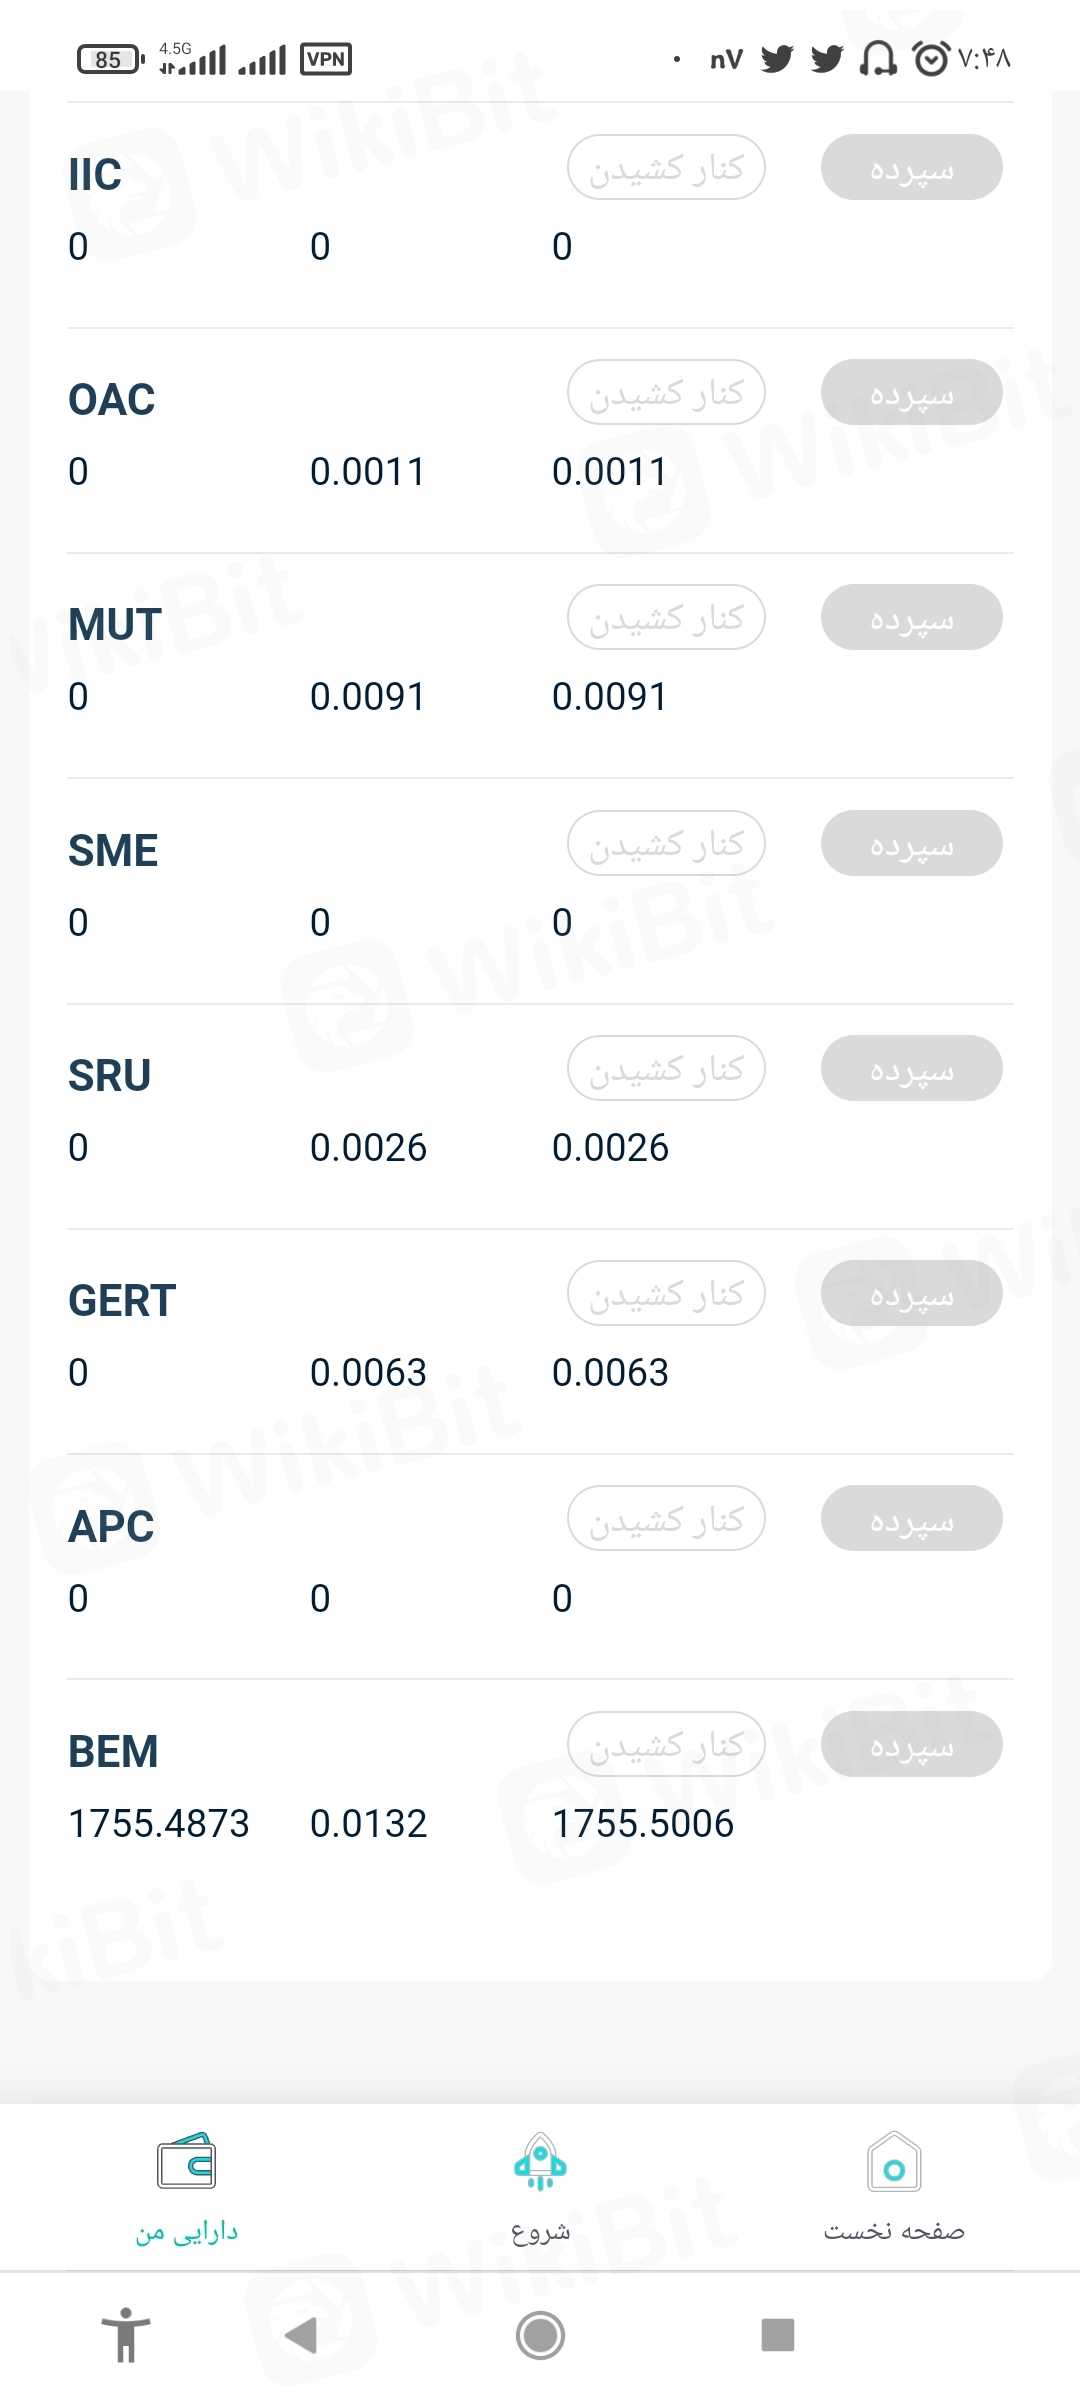The height and width of the screenshot is (2400, 1080).
Task: Tap the accessibility figure icon
Action: point(126,2336)
